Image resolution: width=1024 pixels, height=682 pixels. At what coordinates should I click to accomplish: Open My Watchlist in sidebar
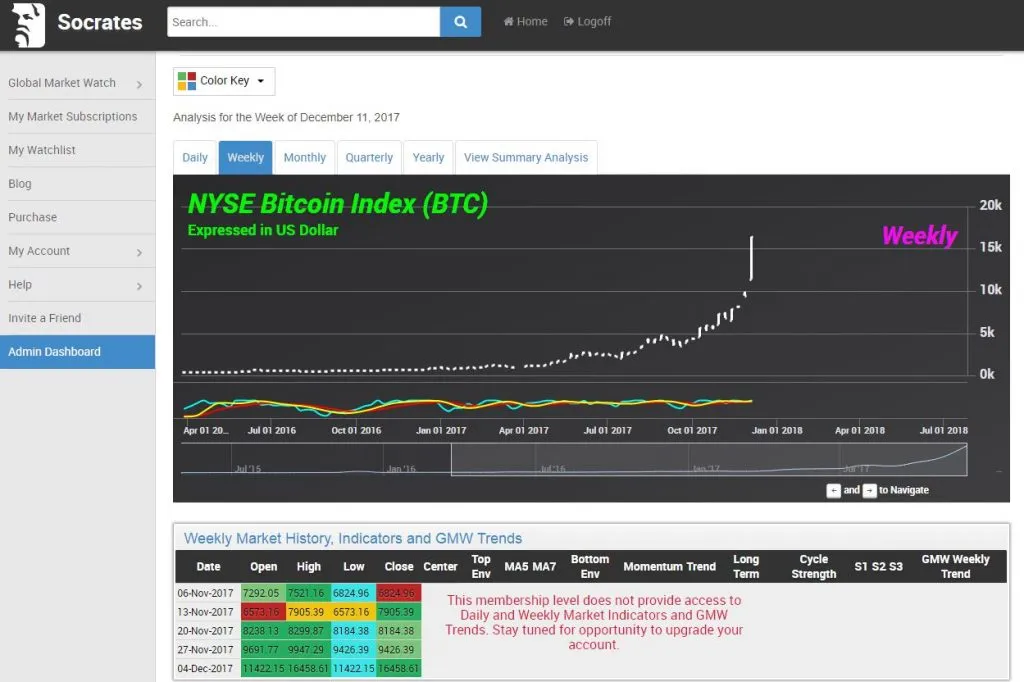42,150
